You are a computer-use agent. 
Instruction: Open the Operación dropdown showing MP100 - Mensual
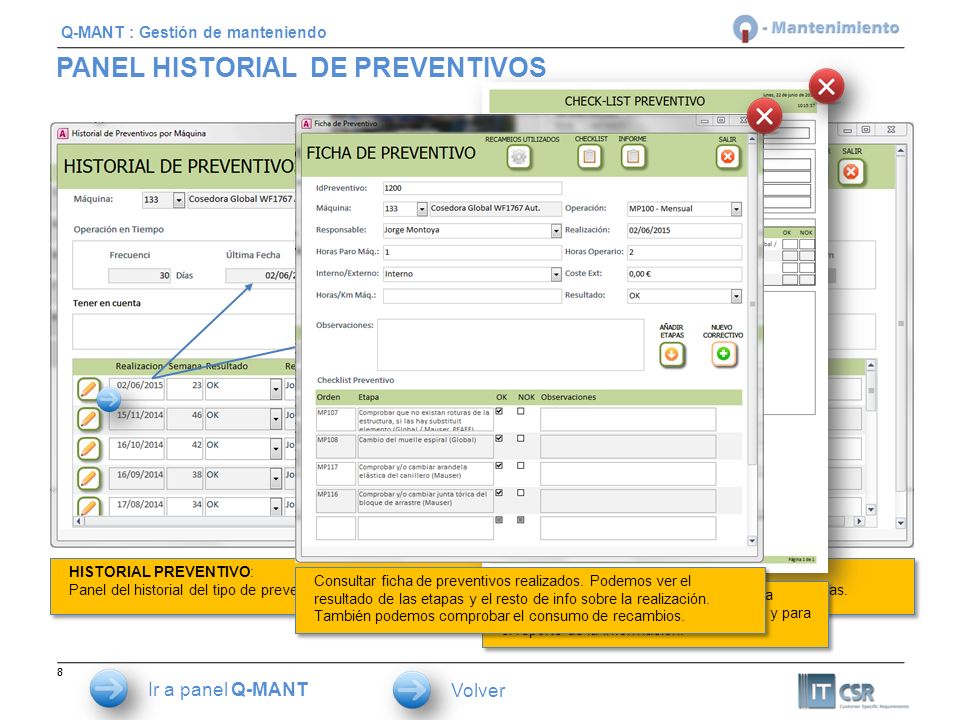click(736, 209)
